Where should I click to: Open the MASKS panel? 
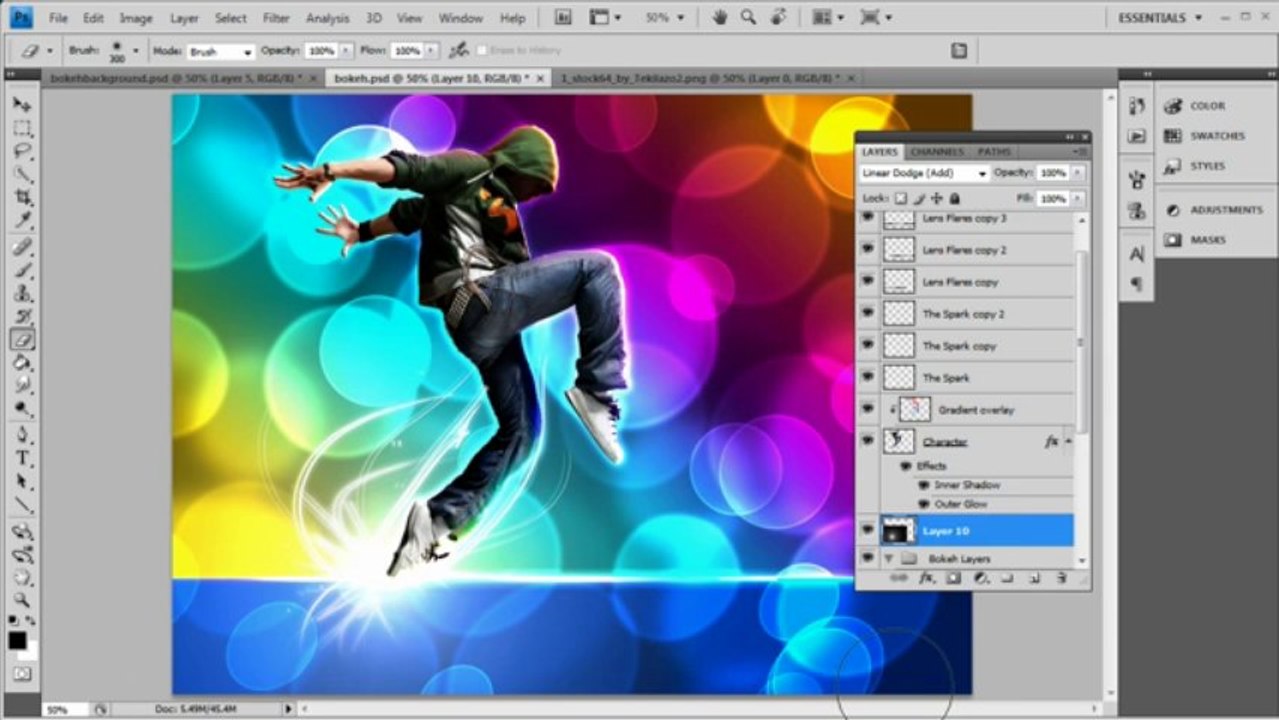(x=1206, y=240)
